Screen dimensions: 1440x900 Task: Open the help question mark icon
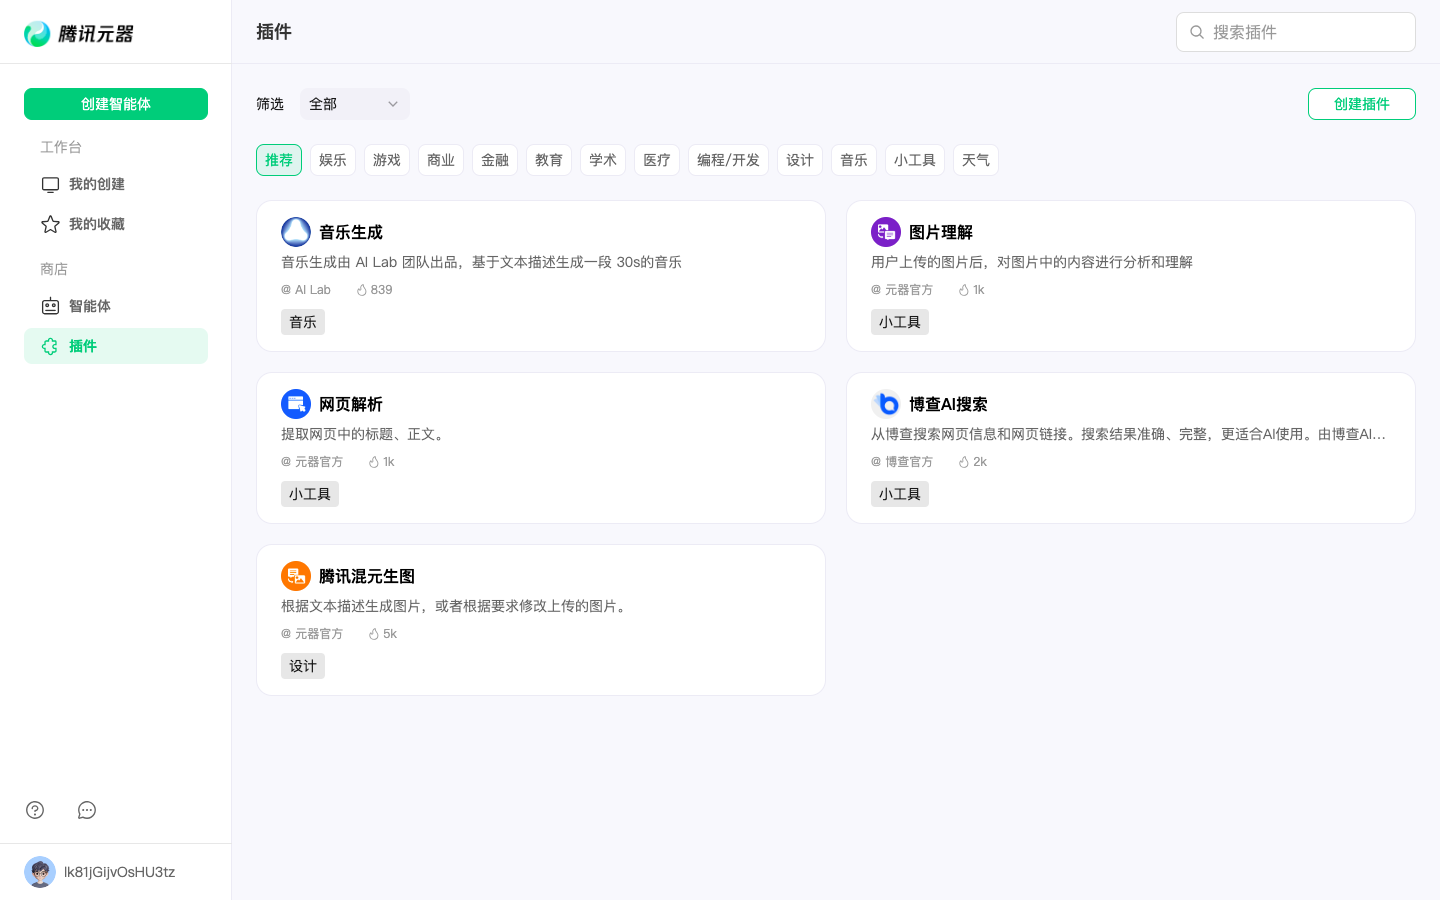click(35, 810)
